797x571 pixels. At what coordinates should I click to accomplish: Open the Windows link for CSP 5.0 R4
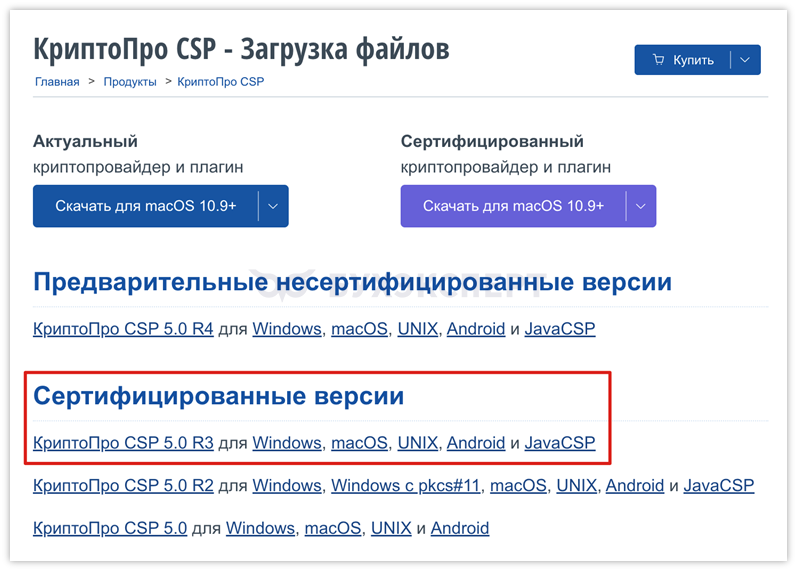(287, 329)
